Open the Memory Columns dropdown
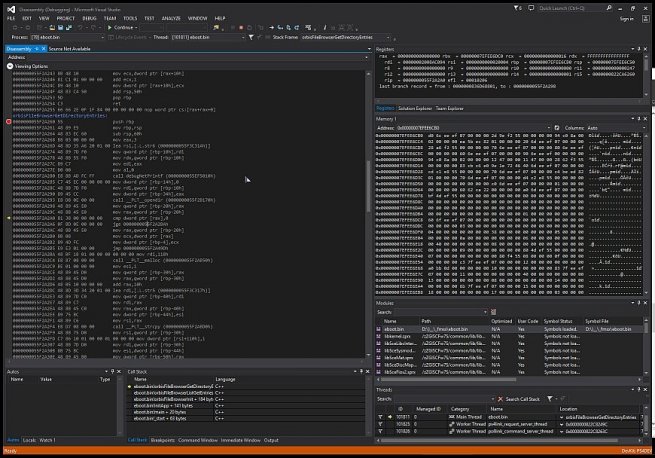The height and width of the screenshot is (458, 655). 618,128
